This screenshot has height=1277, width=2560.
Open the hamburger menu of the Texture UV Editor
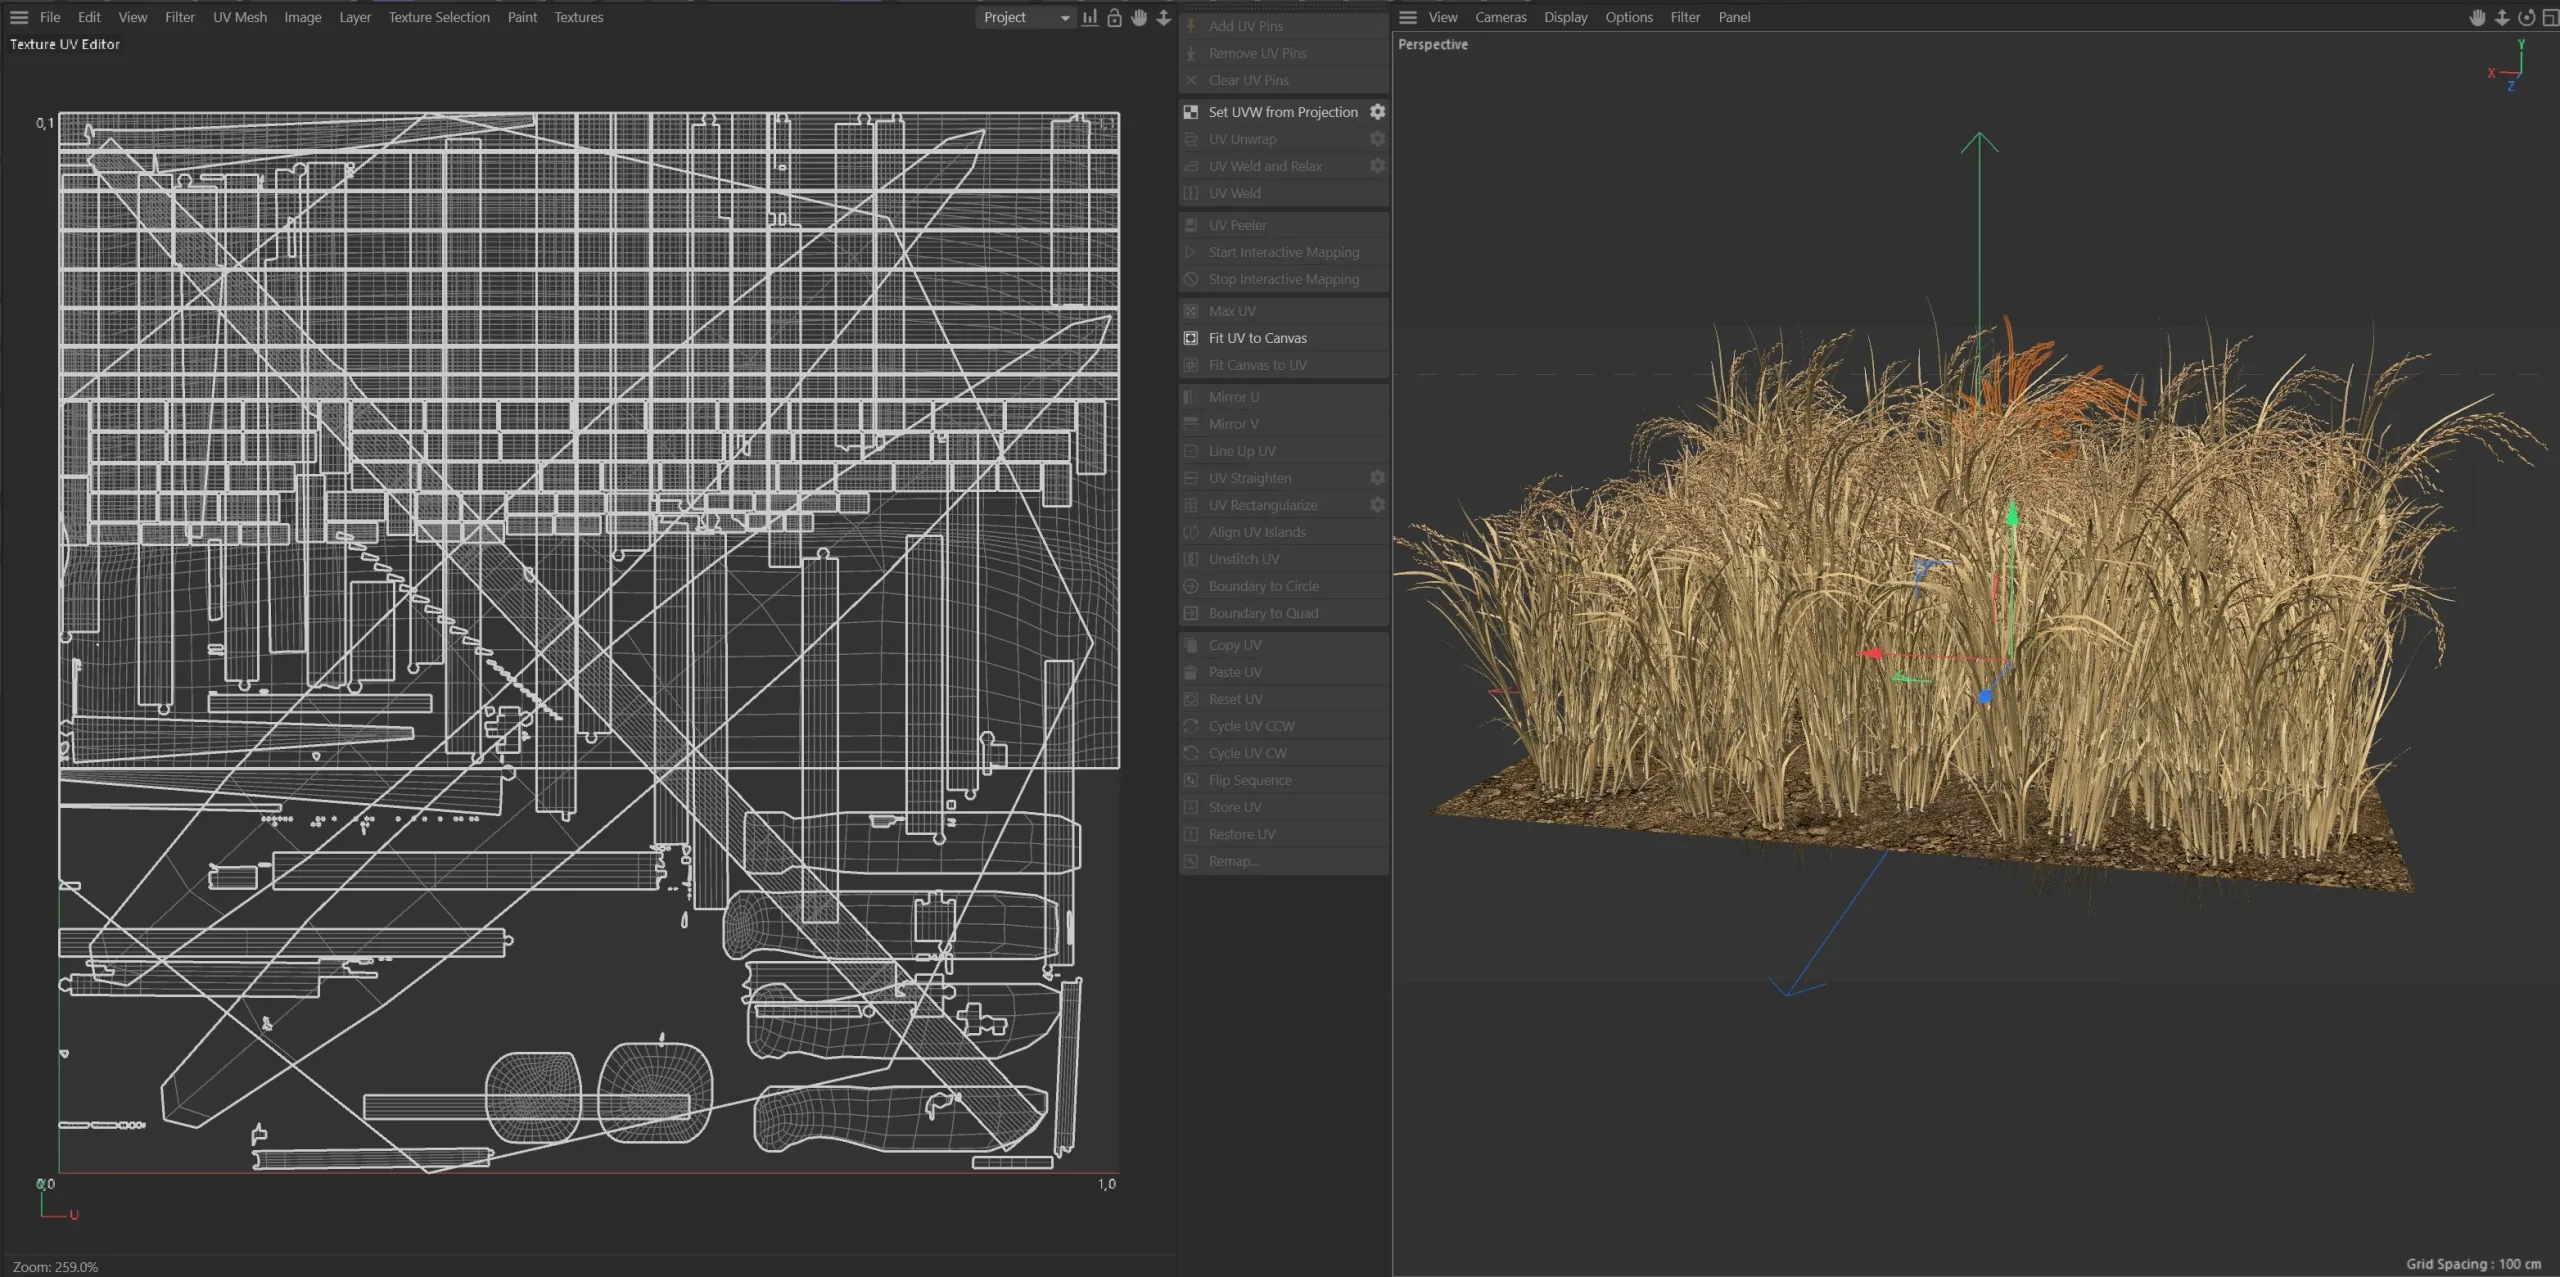tap(18, 16)
